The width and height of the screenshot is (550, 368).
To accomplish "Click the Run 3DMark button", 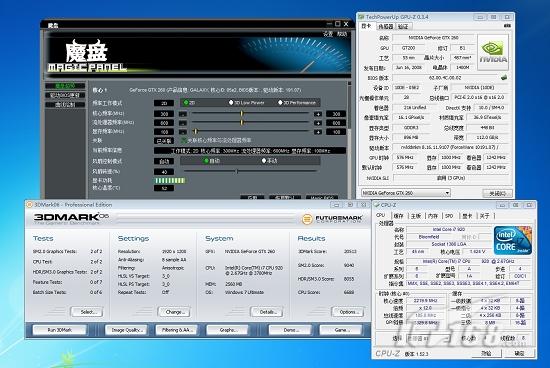I will click(59, 330).
